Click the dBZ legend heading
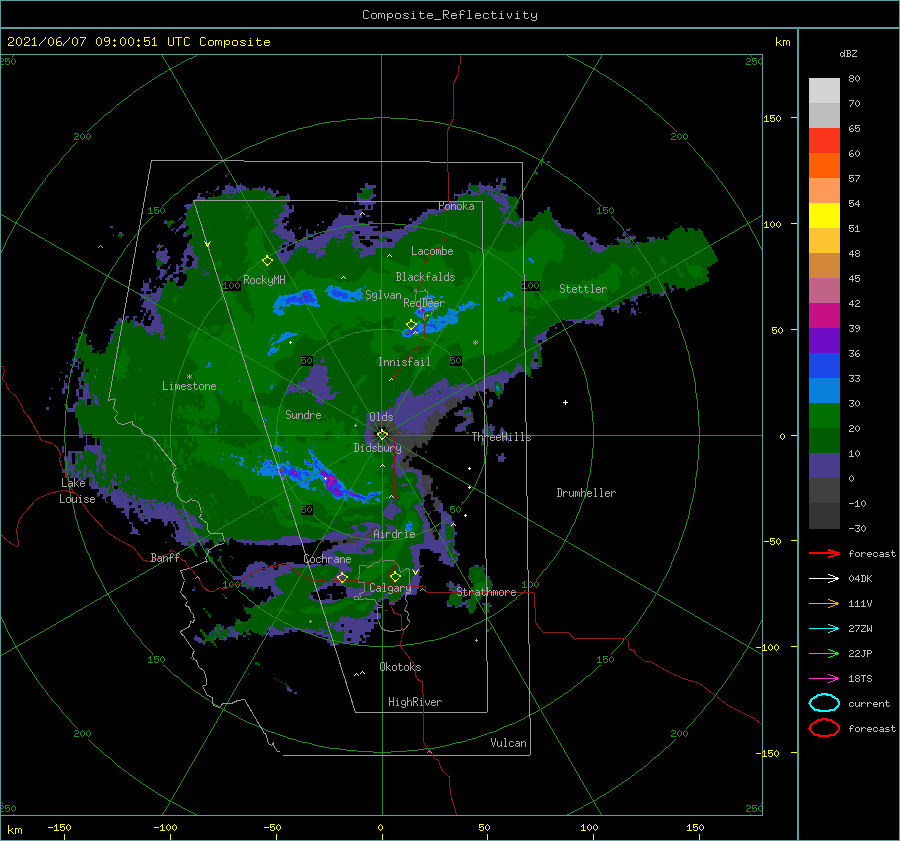 [848, 53]
